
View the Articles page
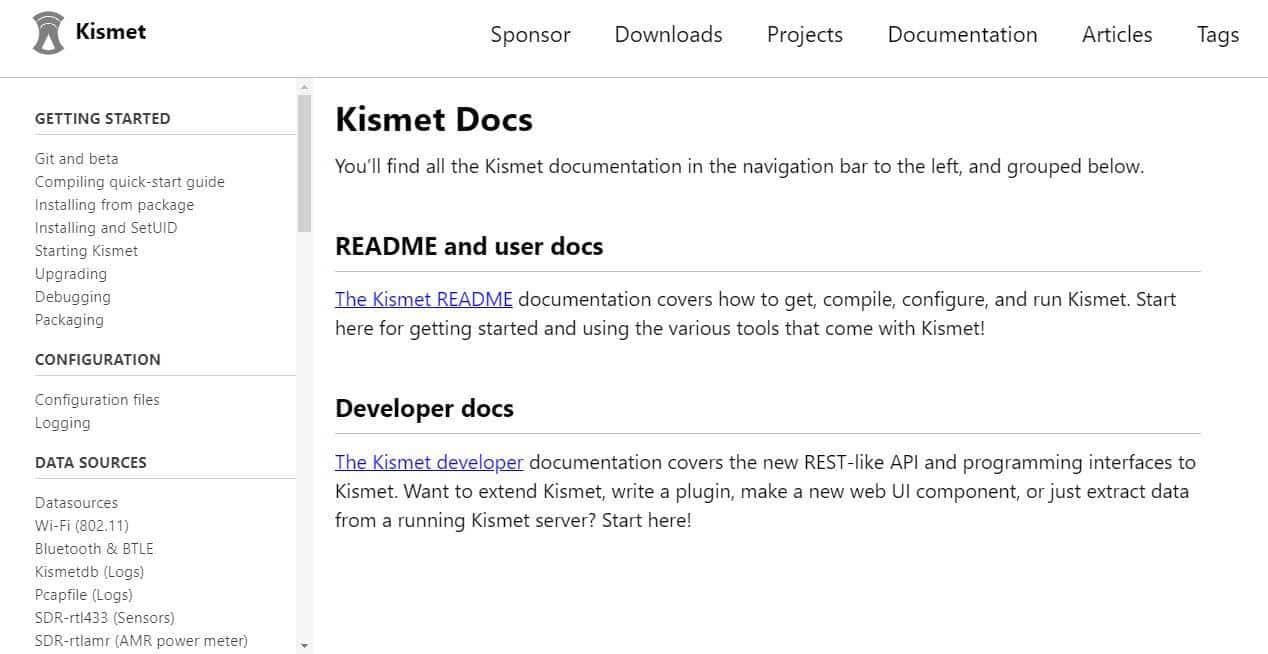(x=1116, y=34)
